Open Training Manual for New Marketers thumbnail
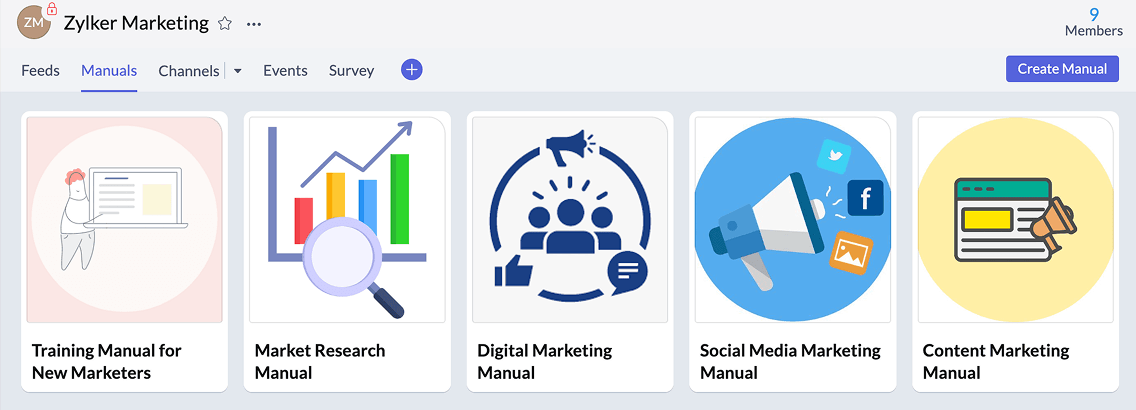This screenshot has height=410, width=1136. point(124,220)
